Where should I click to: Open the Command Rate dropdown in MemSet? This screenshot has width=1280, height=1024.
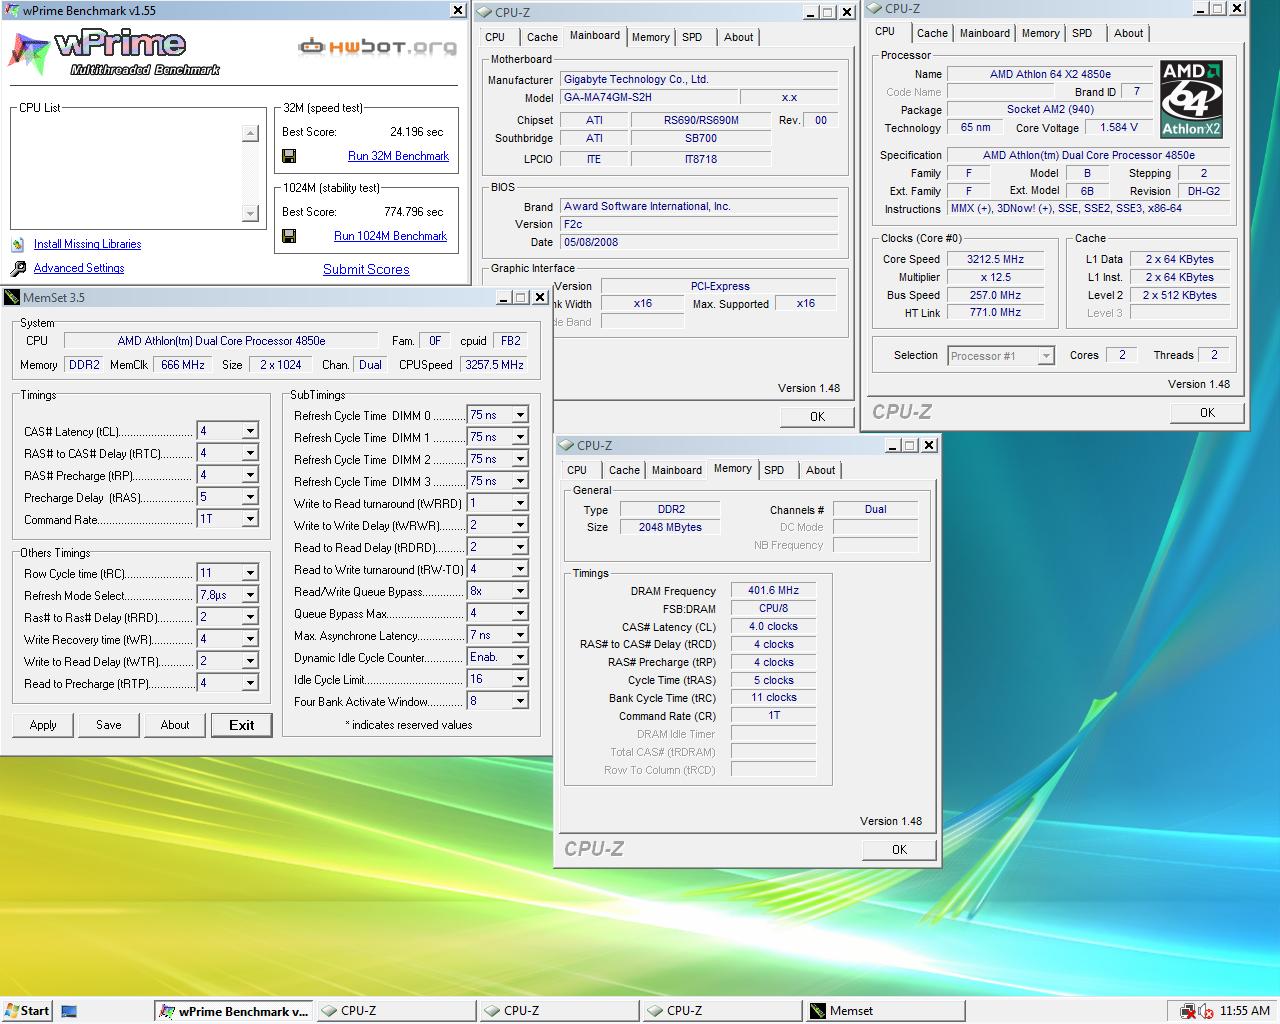(x=250, y=519)
